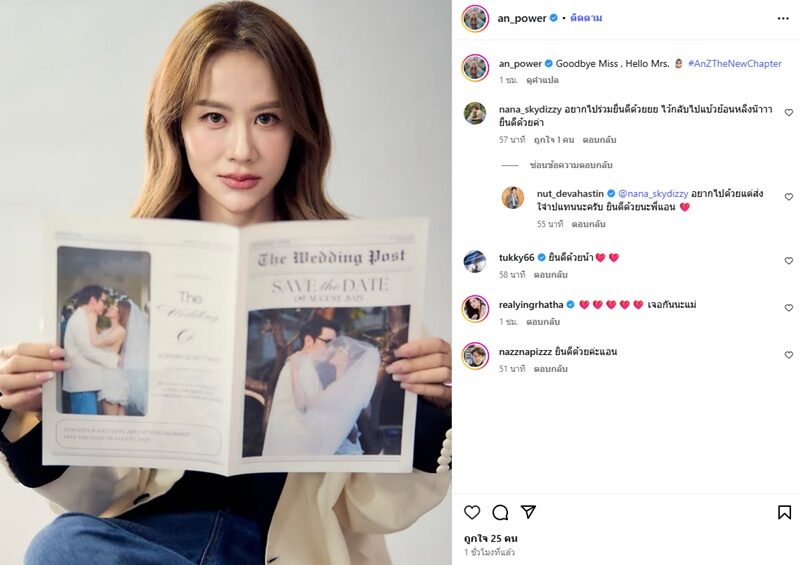
Task: Click the wedding newspaper post photo
Action: point(226,282)
